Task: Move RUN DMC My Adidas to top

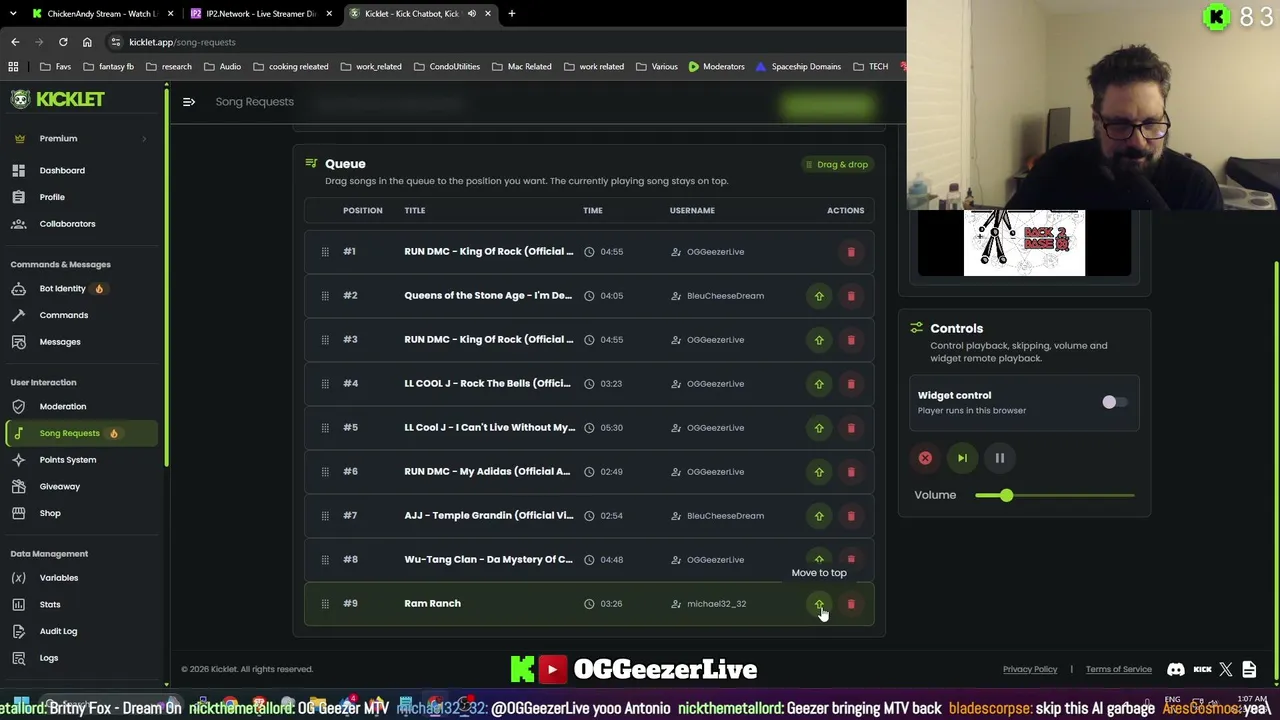Action: tap(819, 472)
